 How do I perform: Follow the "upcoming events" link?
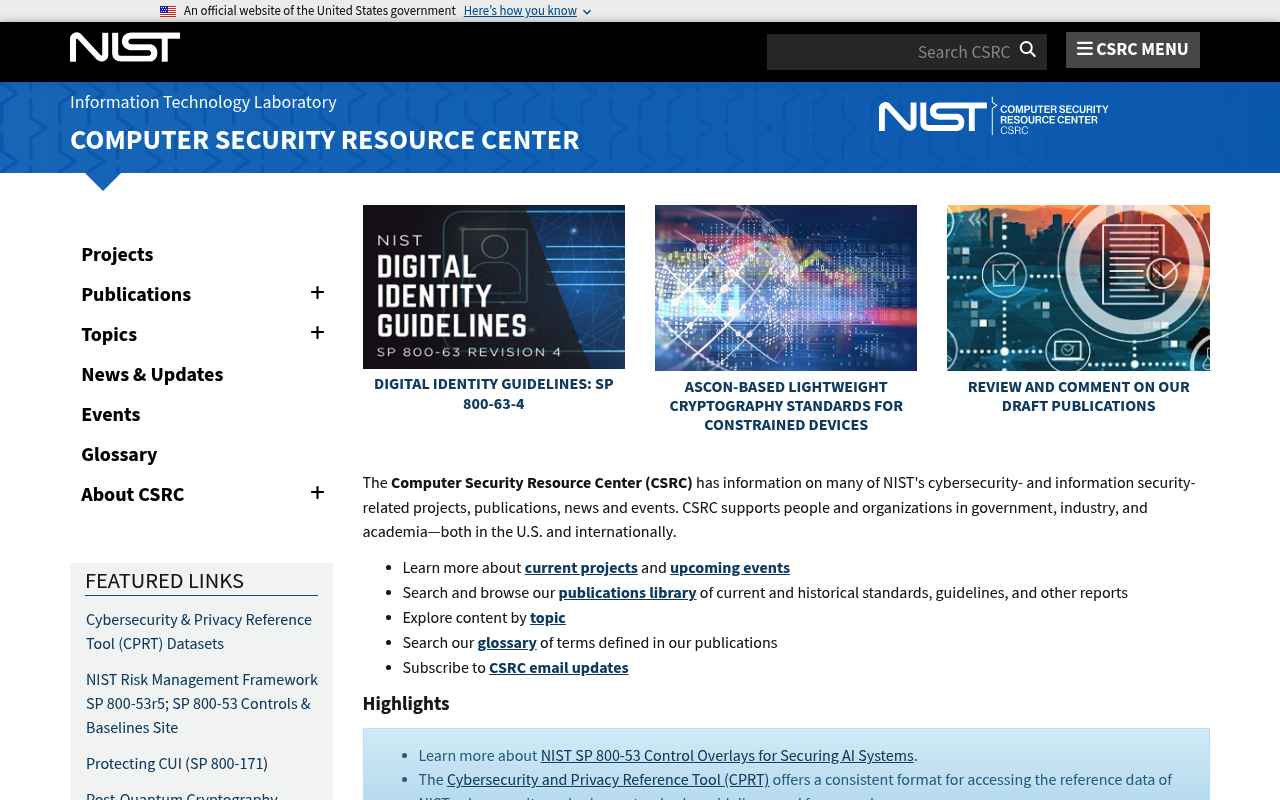(x=730, y=568)
